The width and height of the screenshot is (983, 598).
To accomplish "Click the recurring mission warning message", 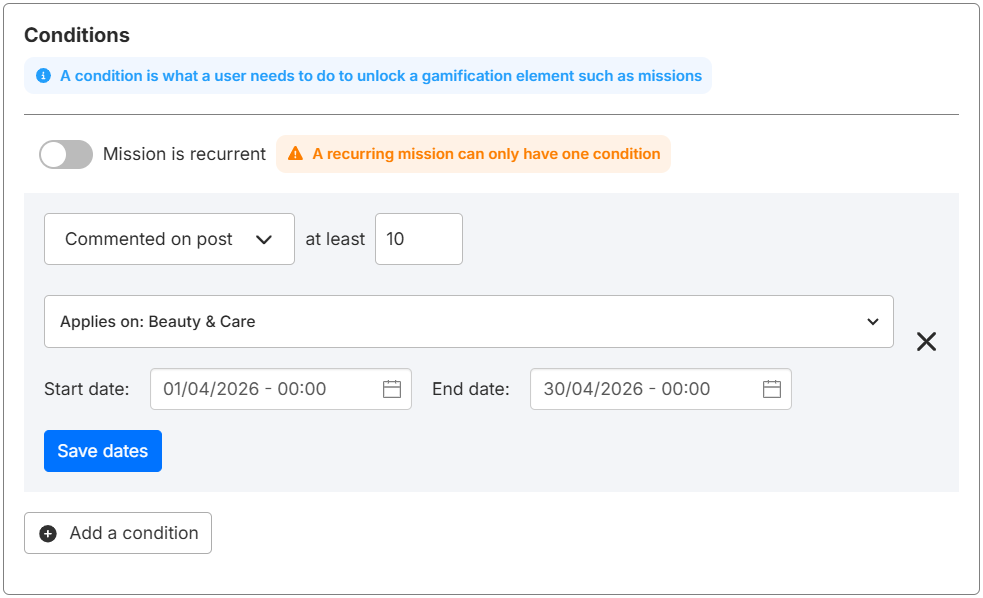I will [486, 154].
